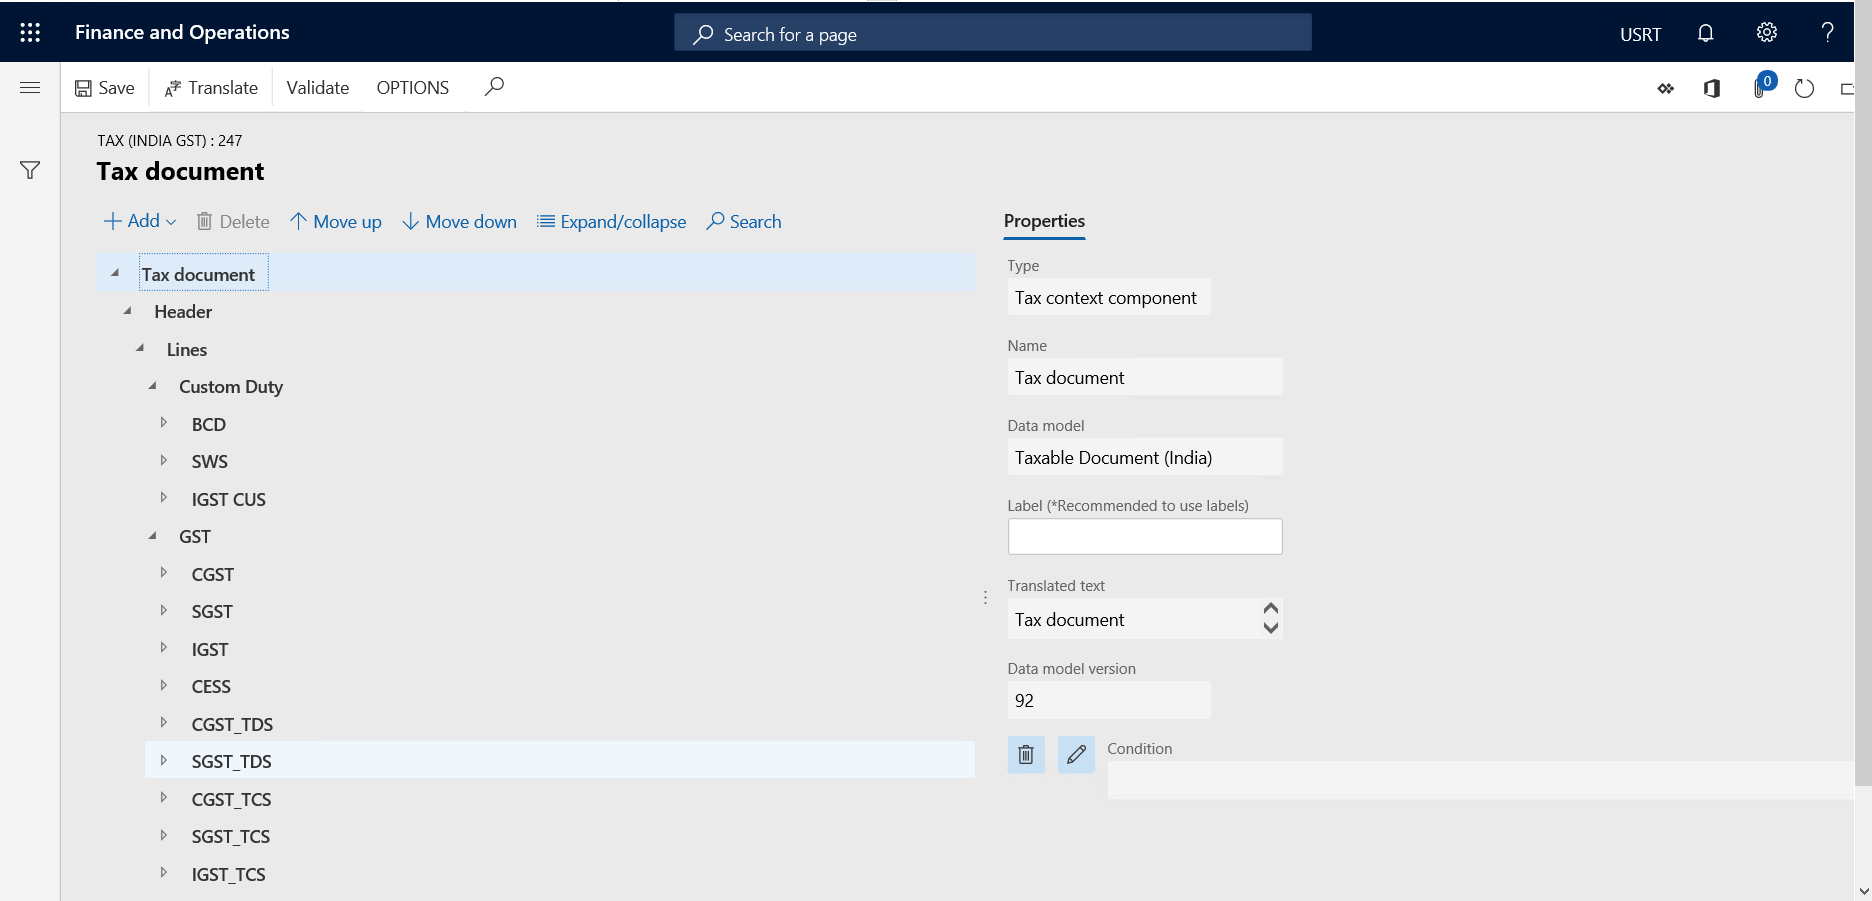1872x901 pixels.
Task: Click the Condition text field
Action: 1480,780
